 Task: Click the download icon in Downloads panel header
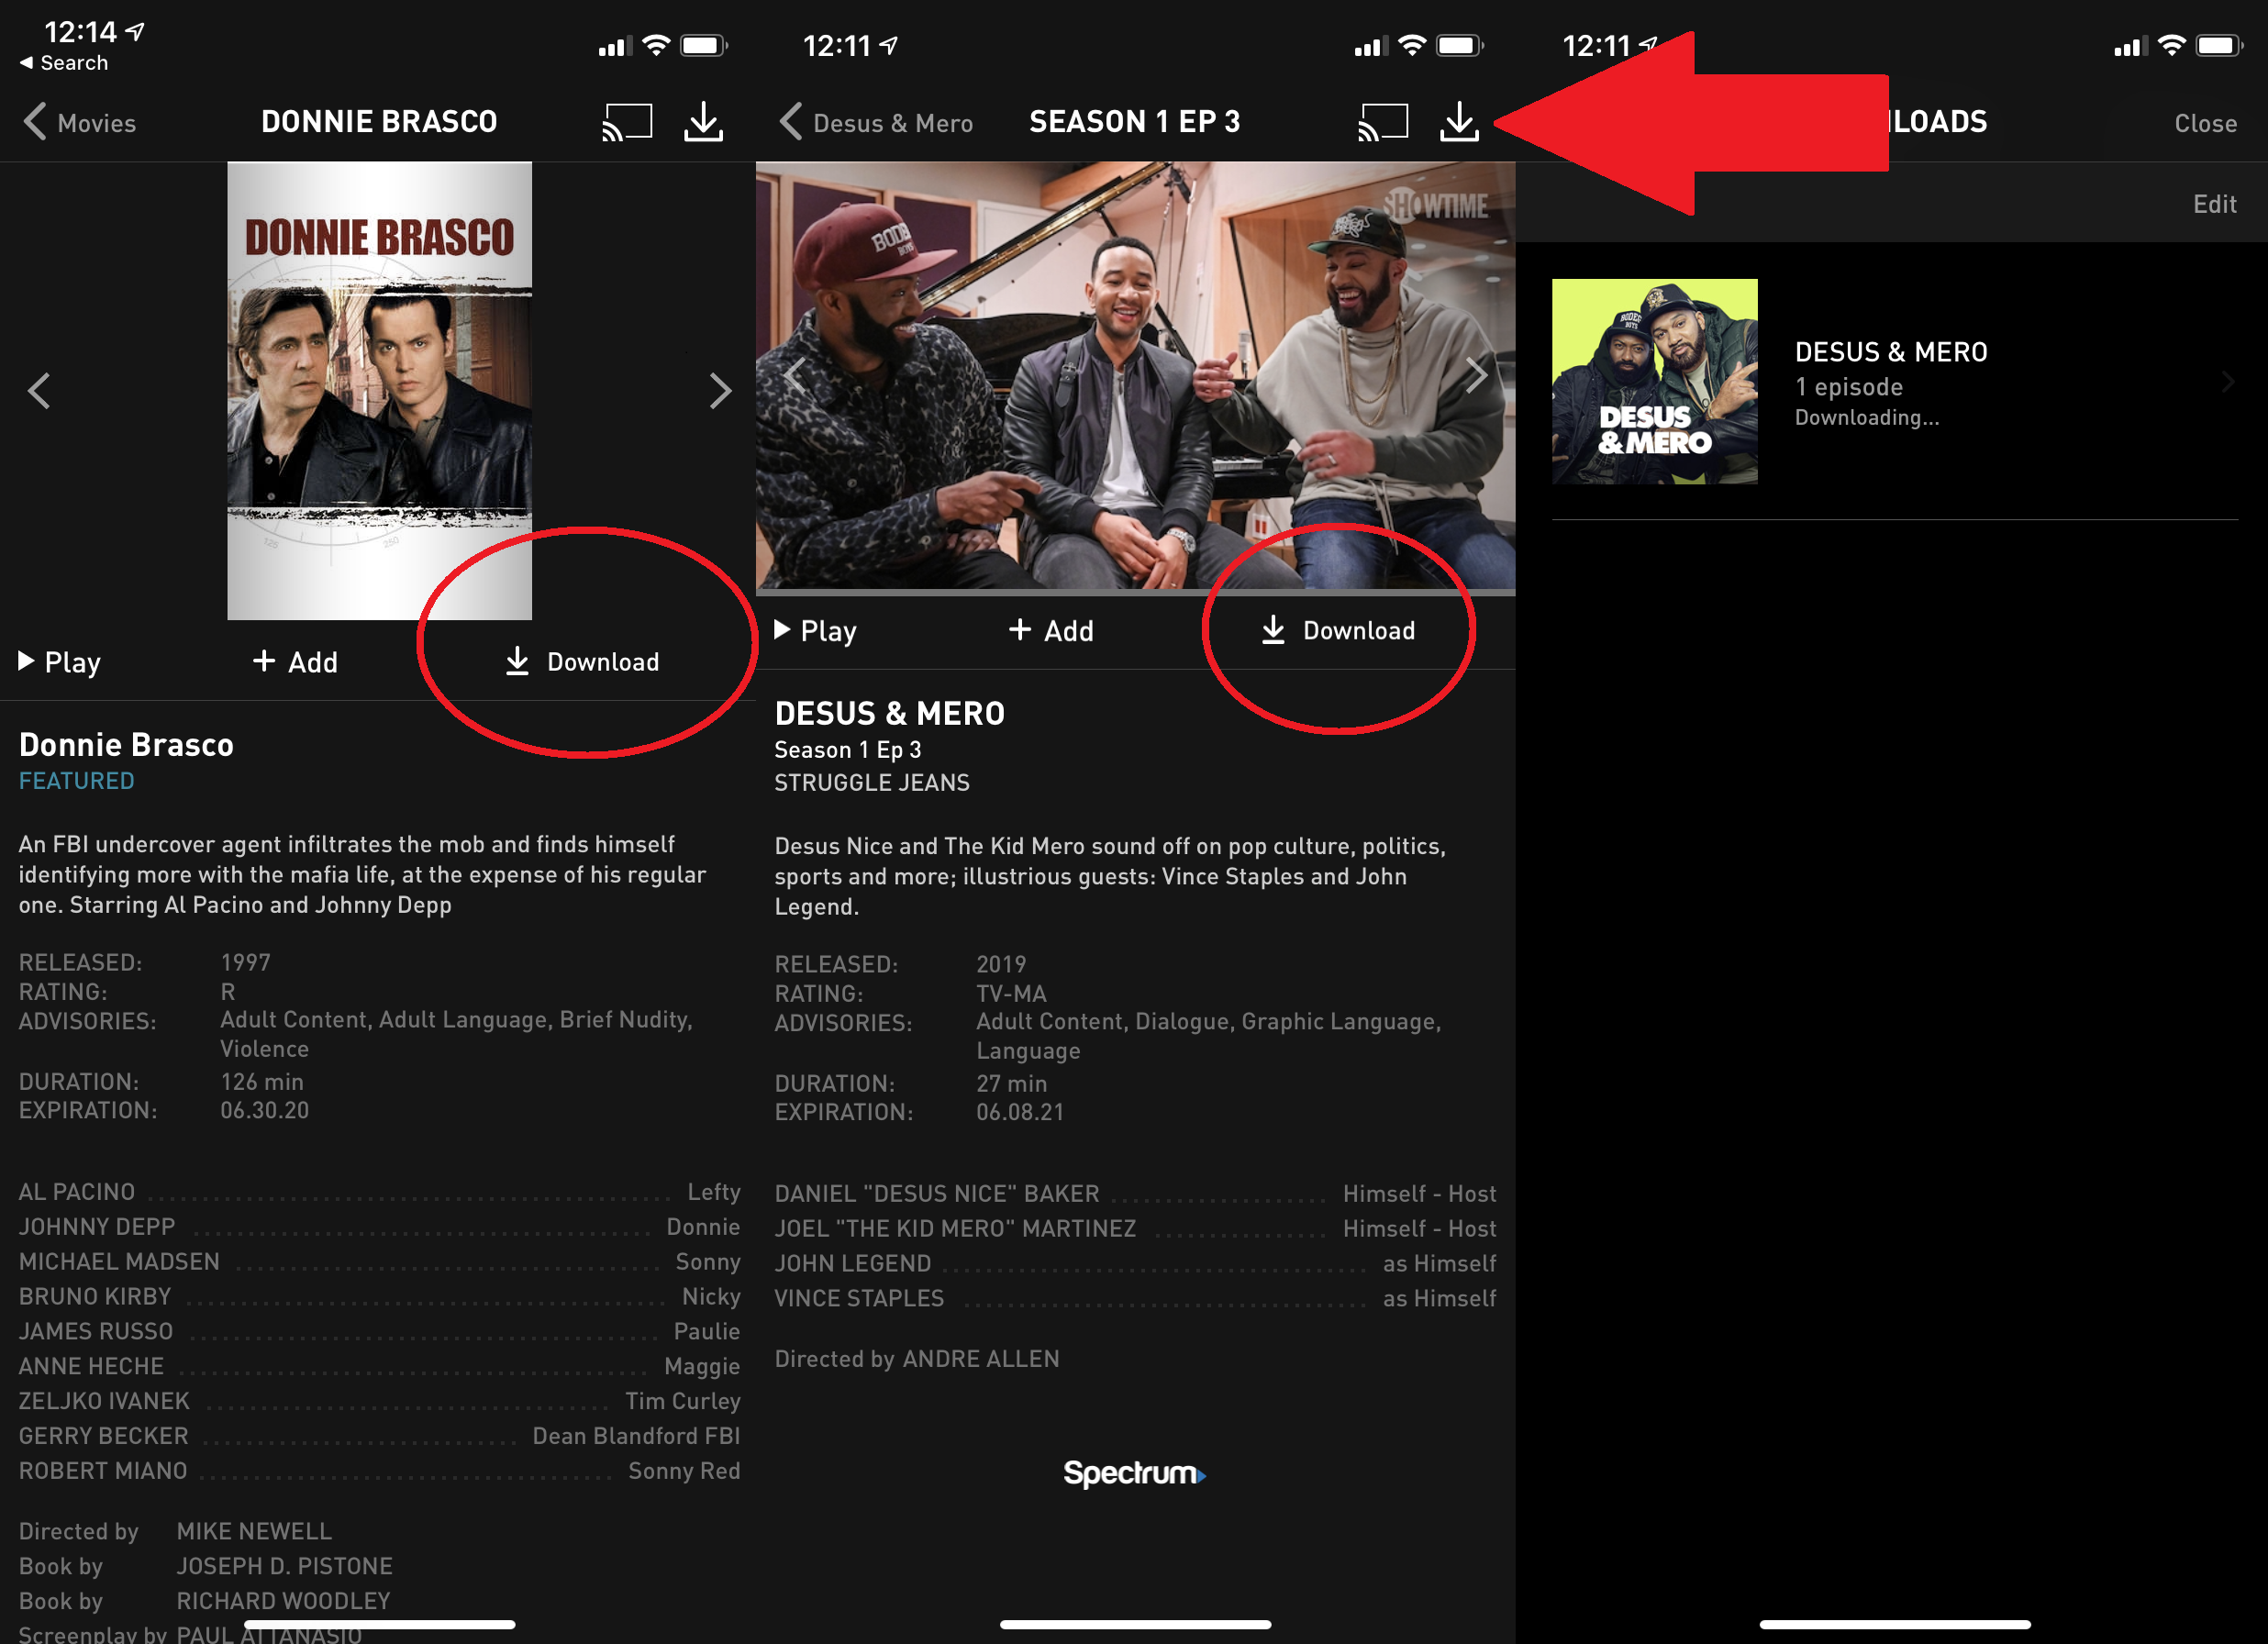click(x=1460, y=119)
